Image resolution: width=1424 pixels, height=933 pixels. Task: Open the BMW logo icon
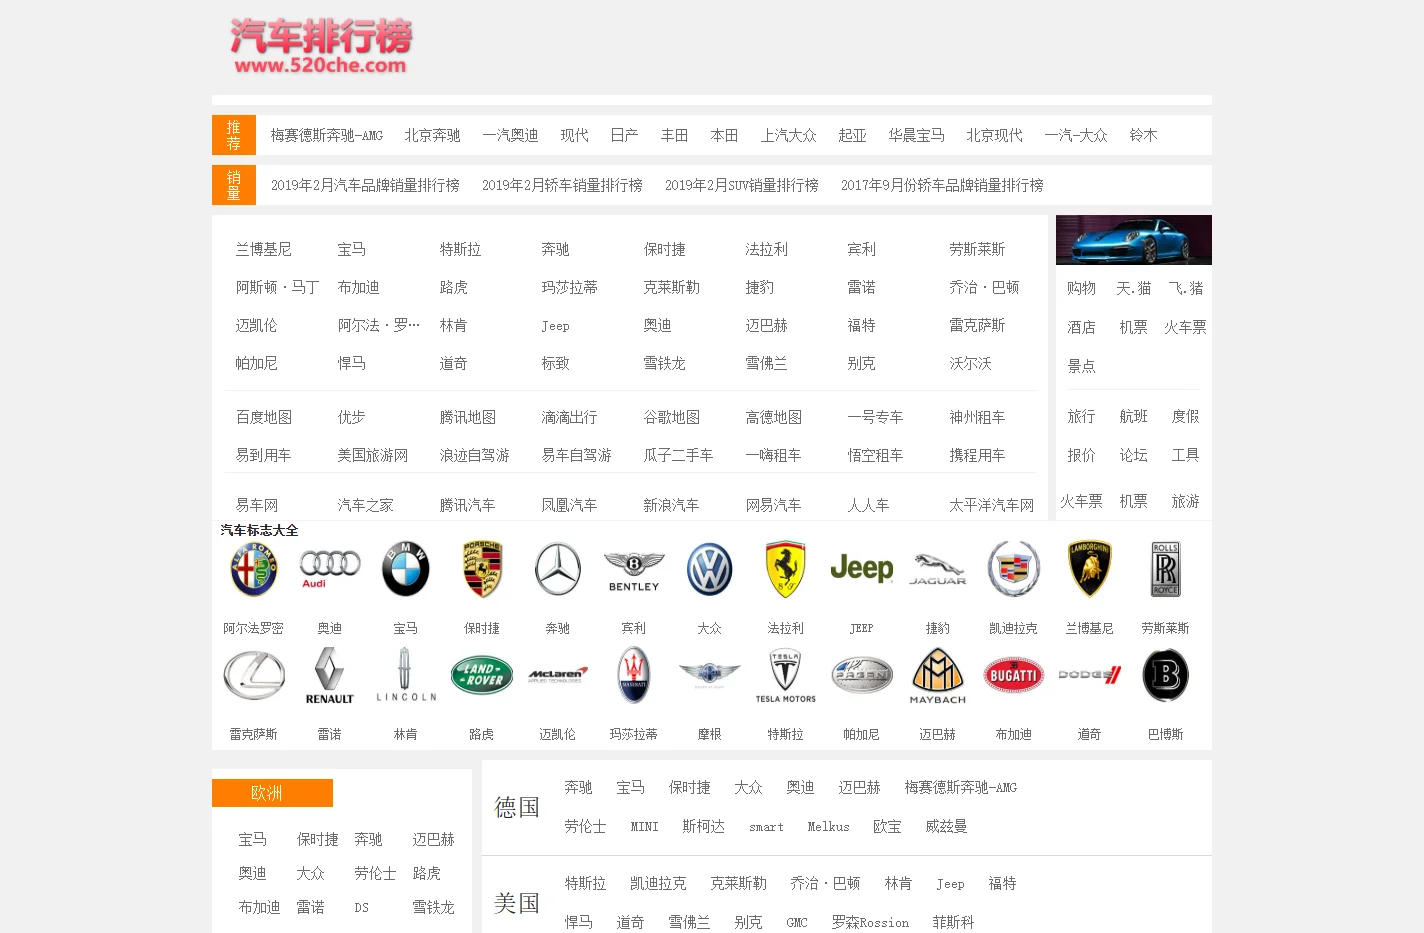[x=406, y=570]
